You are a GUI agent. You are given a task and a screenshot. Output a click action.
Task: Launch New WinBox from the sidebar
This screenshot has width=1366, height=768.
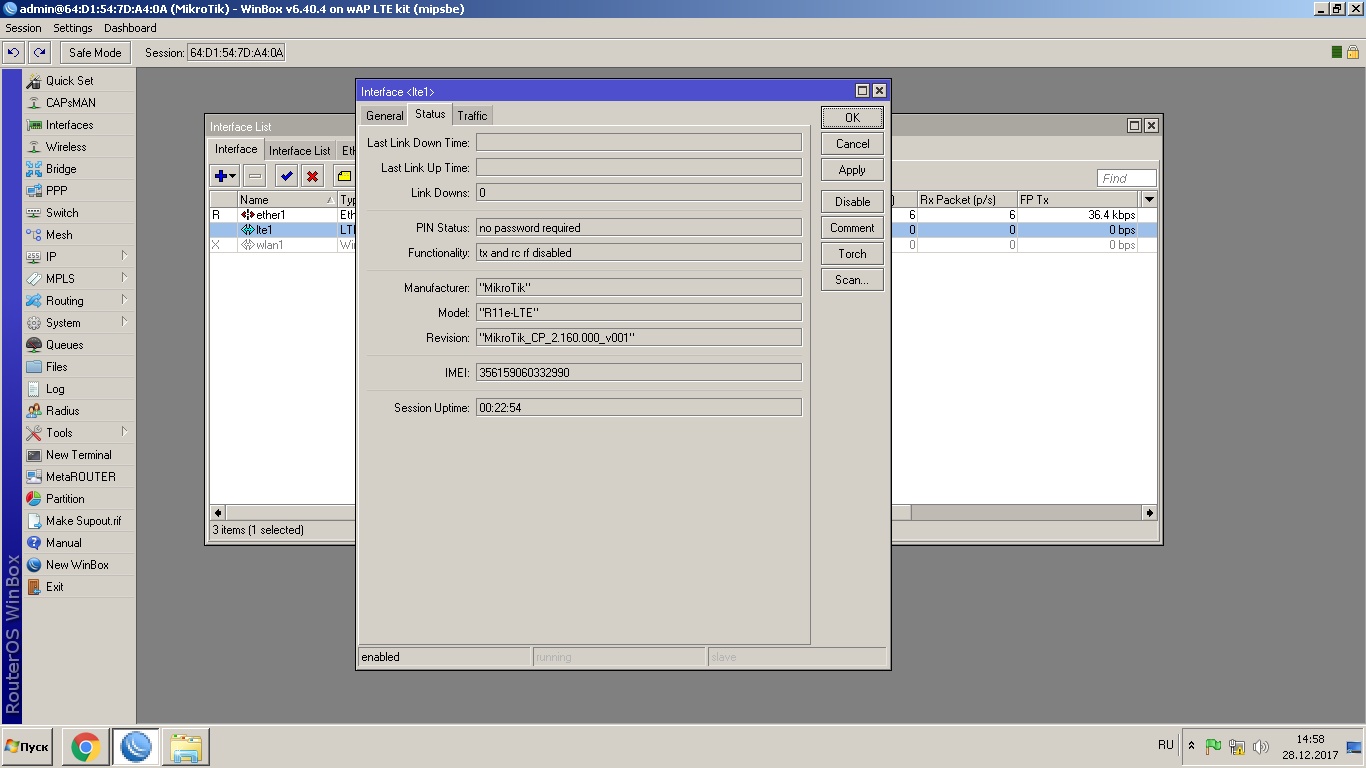pyautogui.click(x=79, y=565)
